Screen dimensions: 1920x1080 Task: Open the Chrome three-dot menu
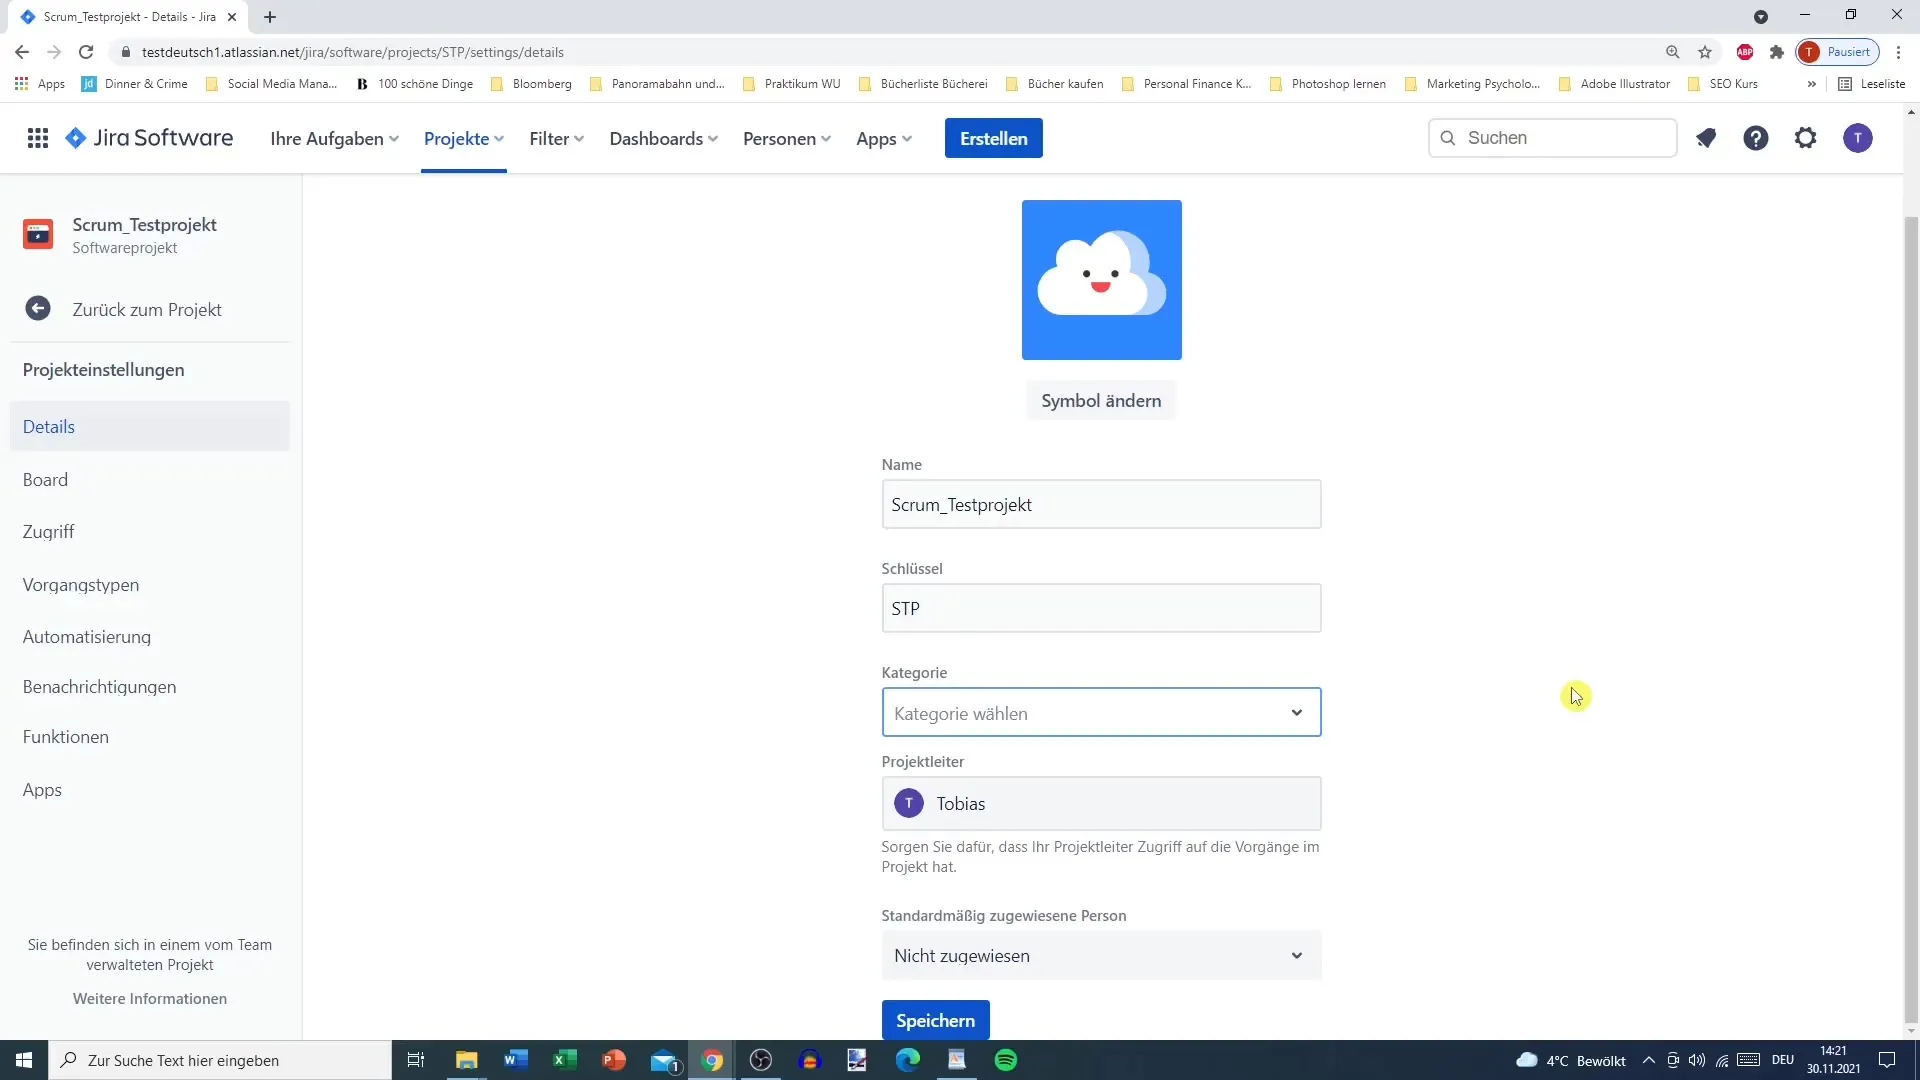pos(1898,52)
